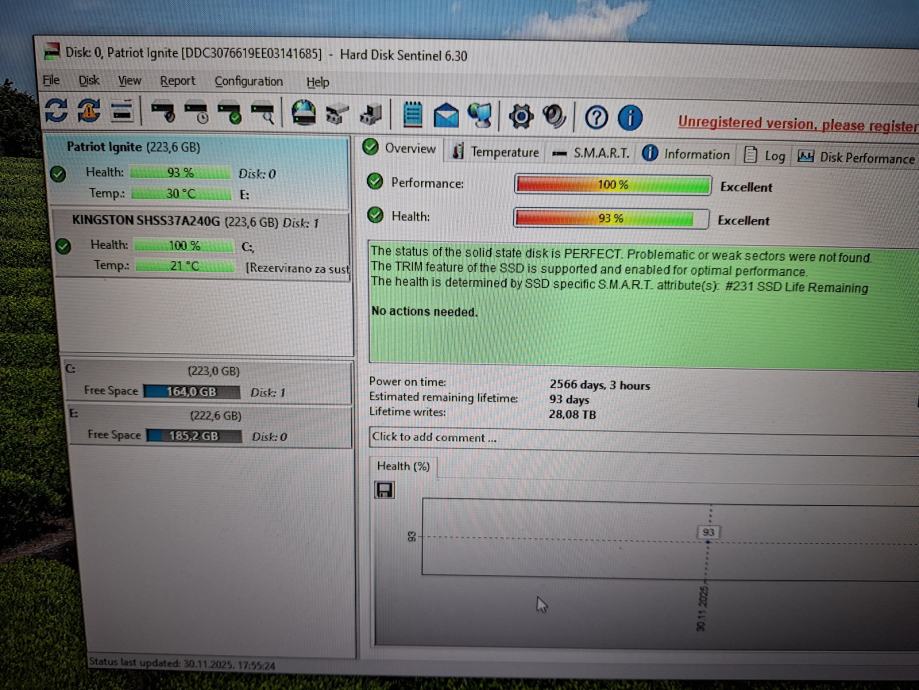Switch to the Temperature tab
The image size is (919, 690).
pos(496,151)
